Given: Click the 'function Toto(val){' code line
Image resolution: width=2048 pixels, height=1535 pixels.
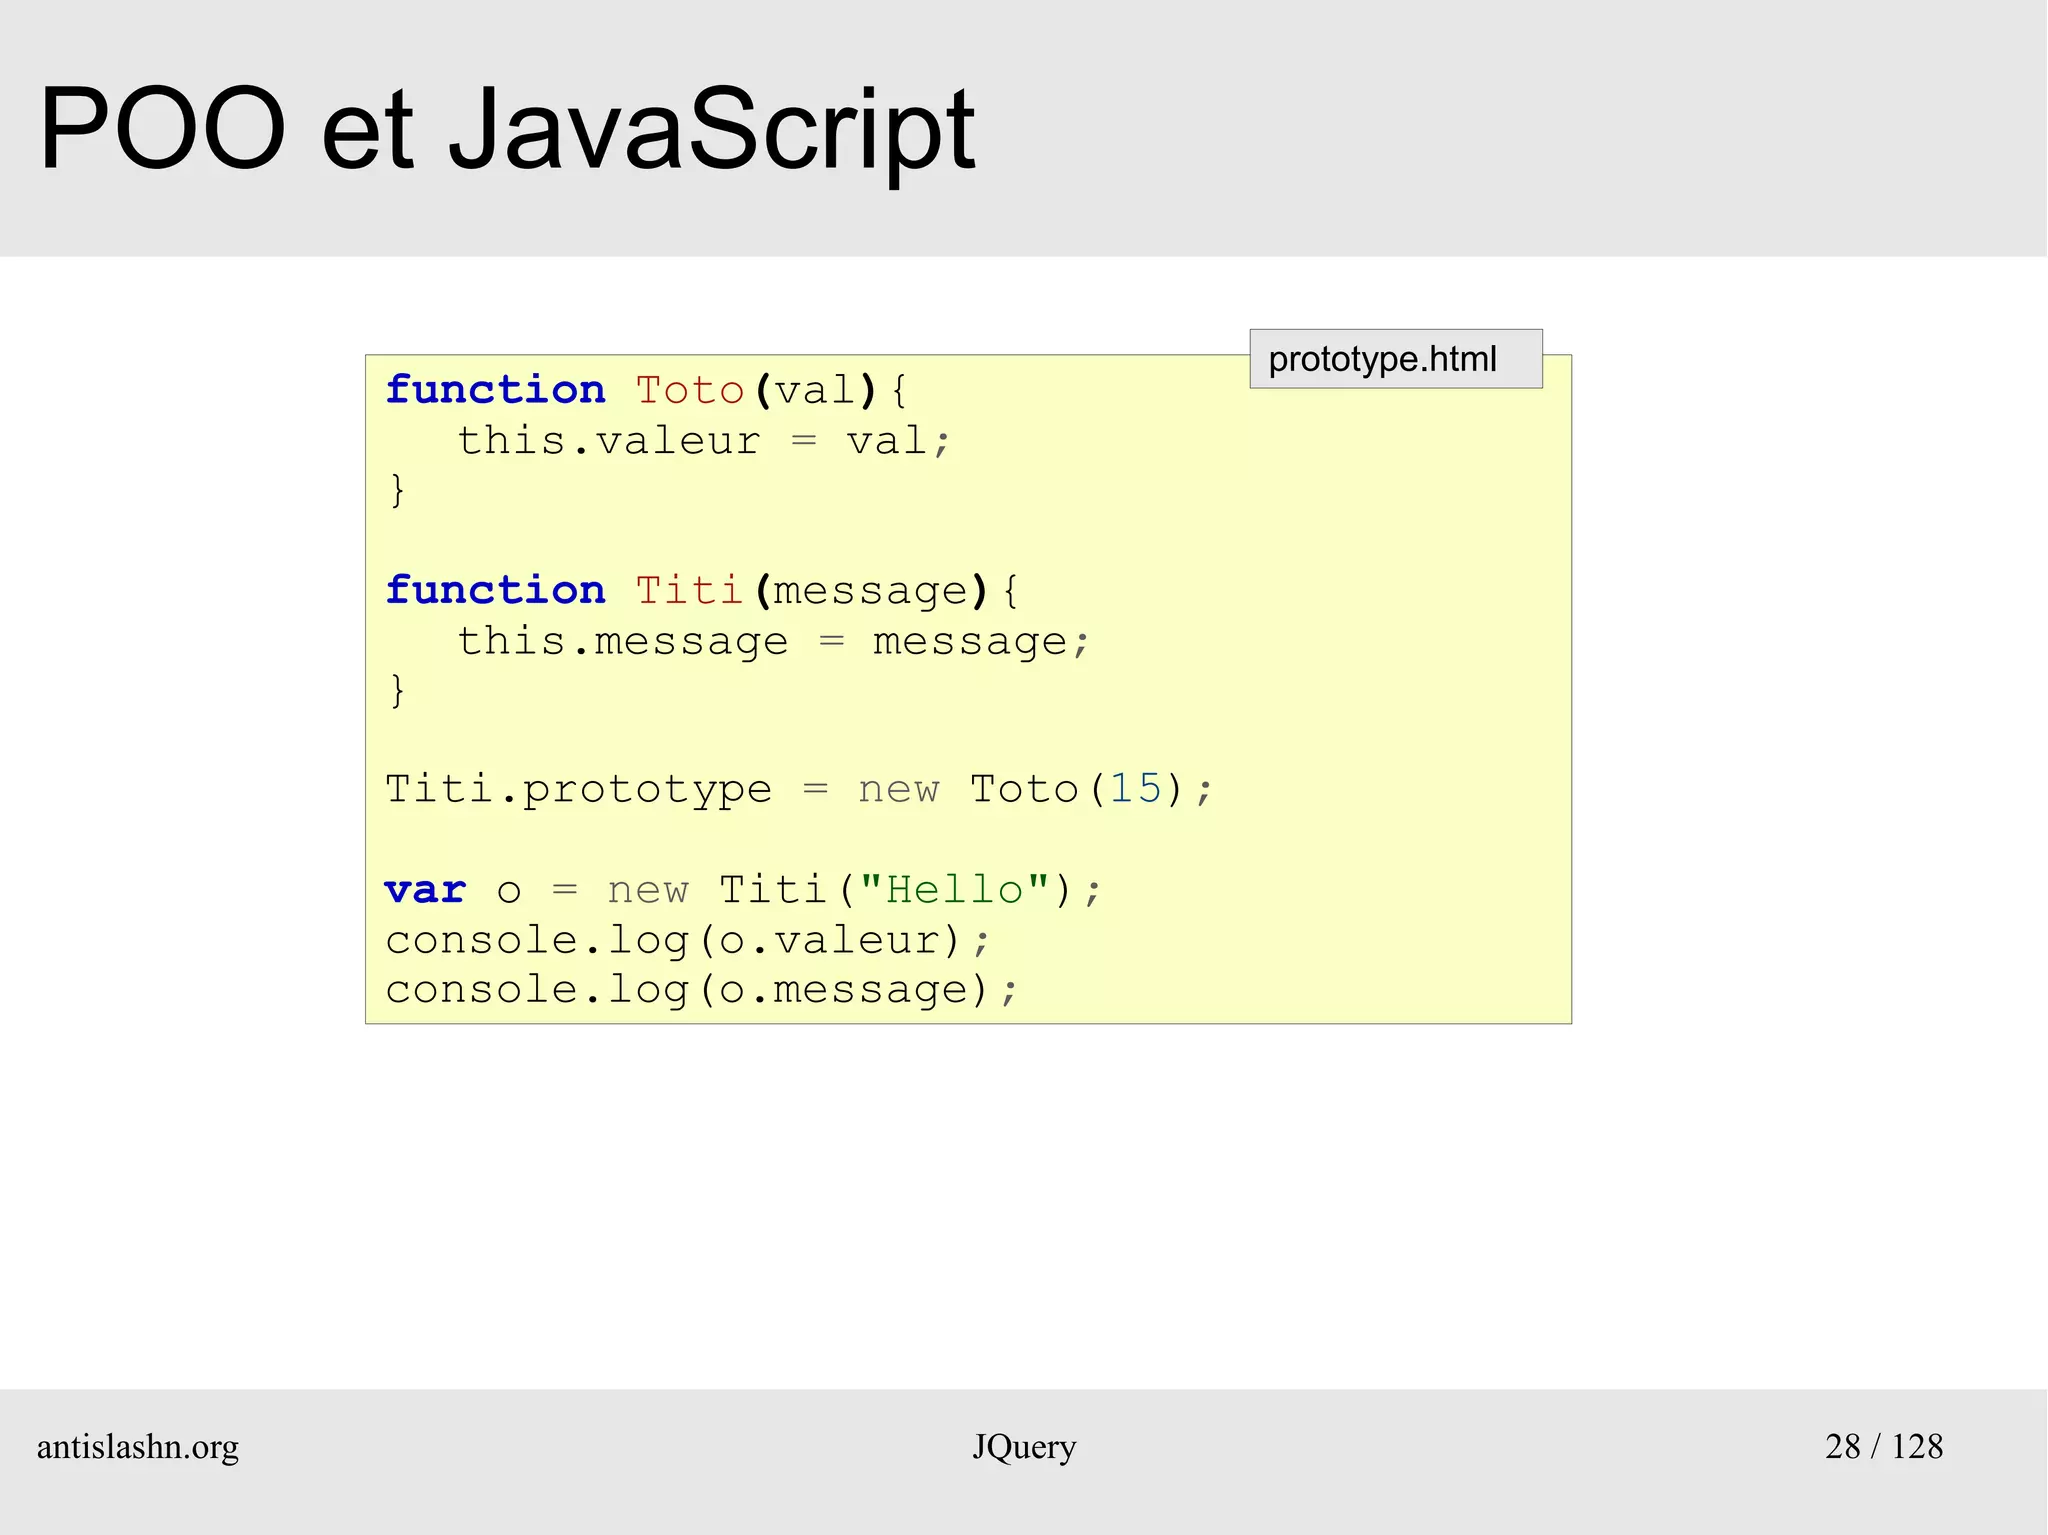Looking at the screenshot, I should [x=646, y=390].
